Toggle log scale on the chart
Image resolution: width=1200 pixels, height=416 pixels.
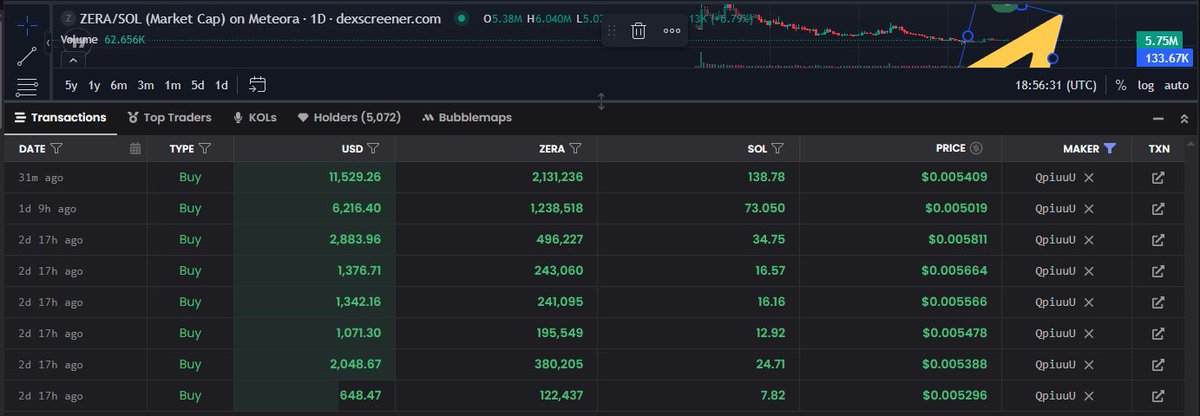1145,85
